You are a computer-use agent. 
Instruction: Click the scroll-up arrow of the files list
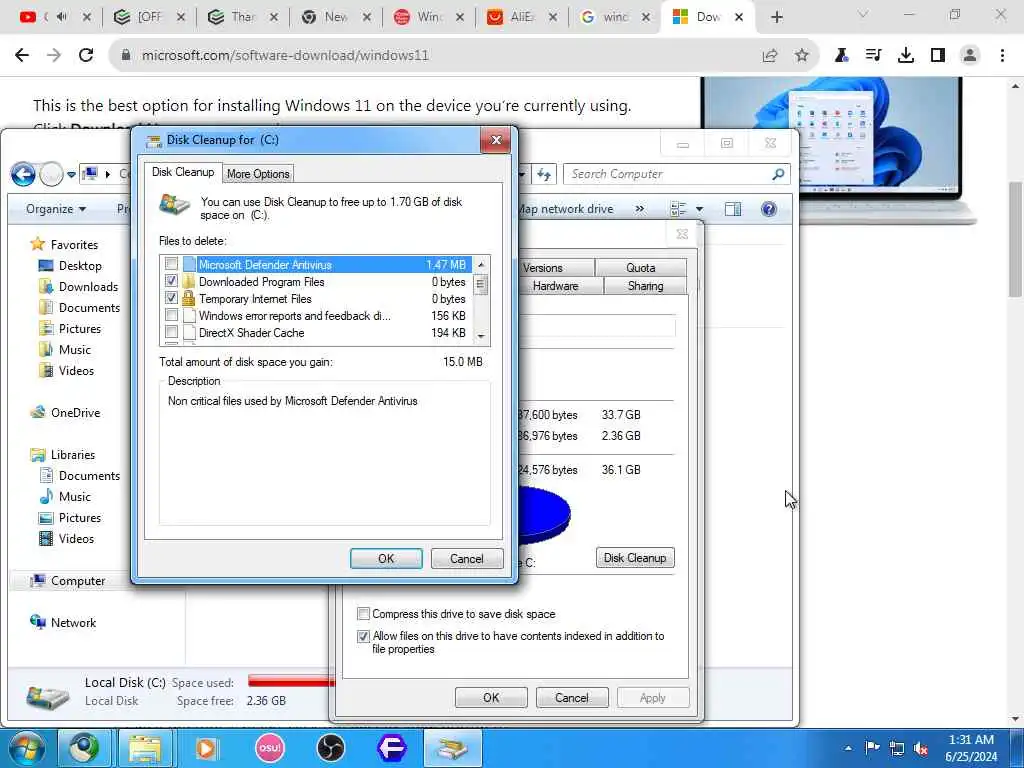pyautogui.click(x=481, y=264)
